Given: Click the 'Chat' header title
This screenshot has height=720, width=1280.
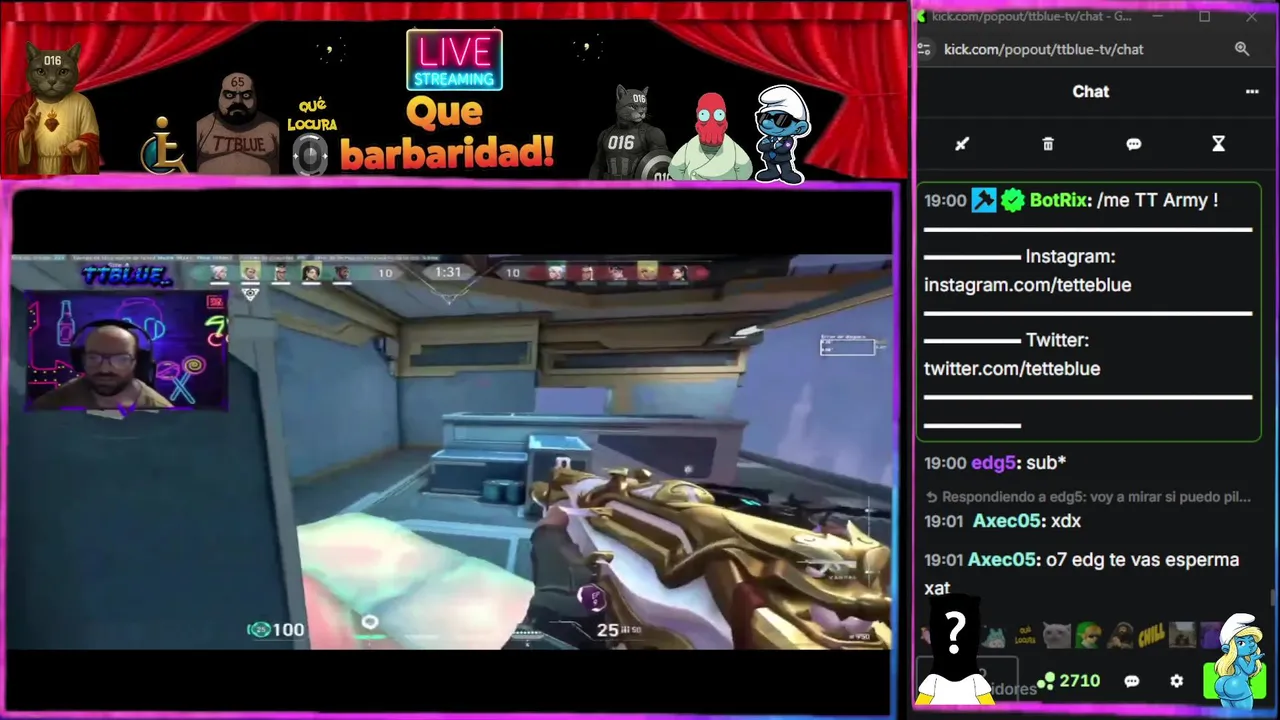Looking at the screenshot, I should (1090, 91).
